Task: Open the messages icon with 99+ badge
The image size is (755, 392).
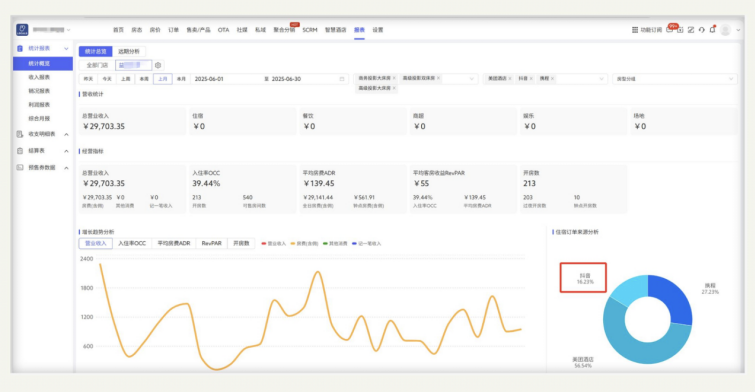Action: [669, 30]
